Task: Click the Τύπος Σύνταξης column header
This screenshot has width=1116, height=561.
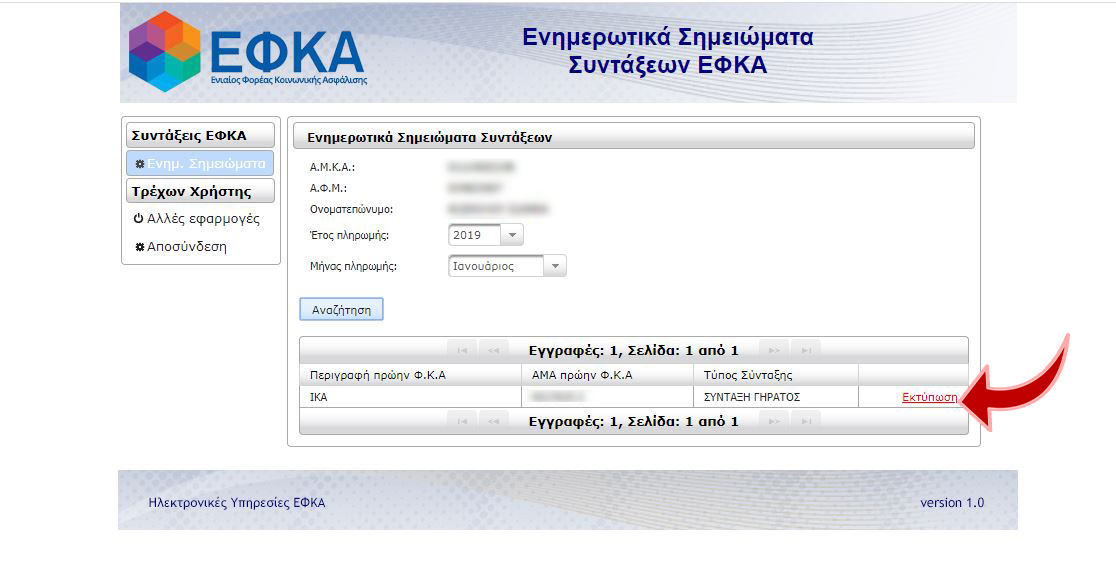Action: 777,375
